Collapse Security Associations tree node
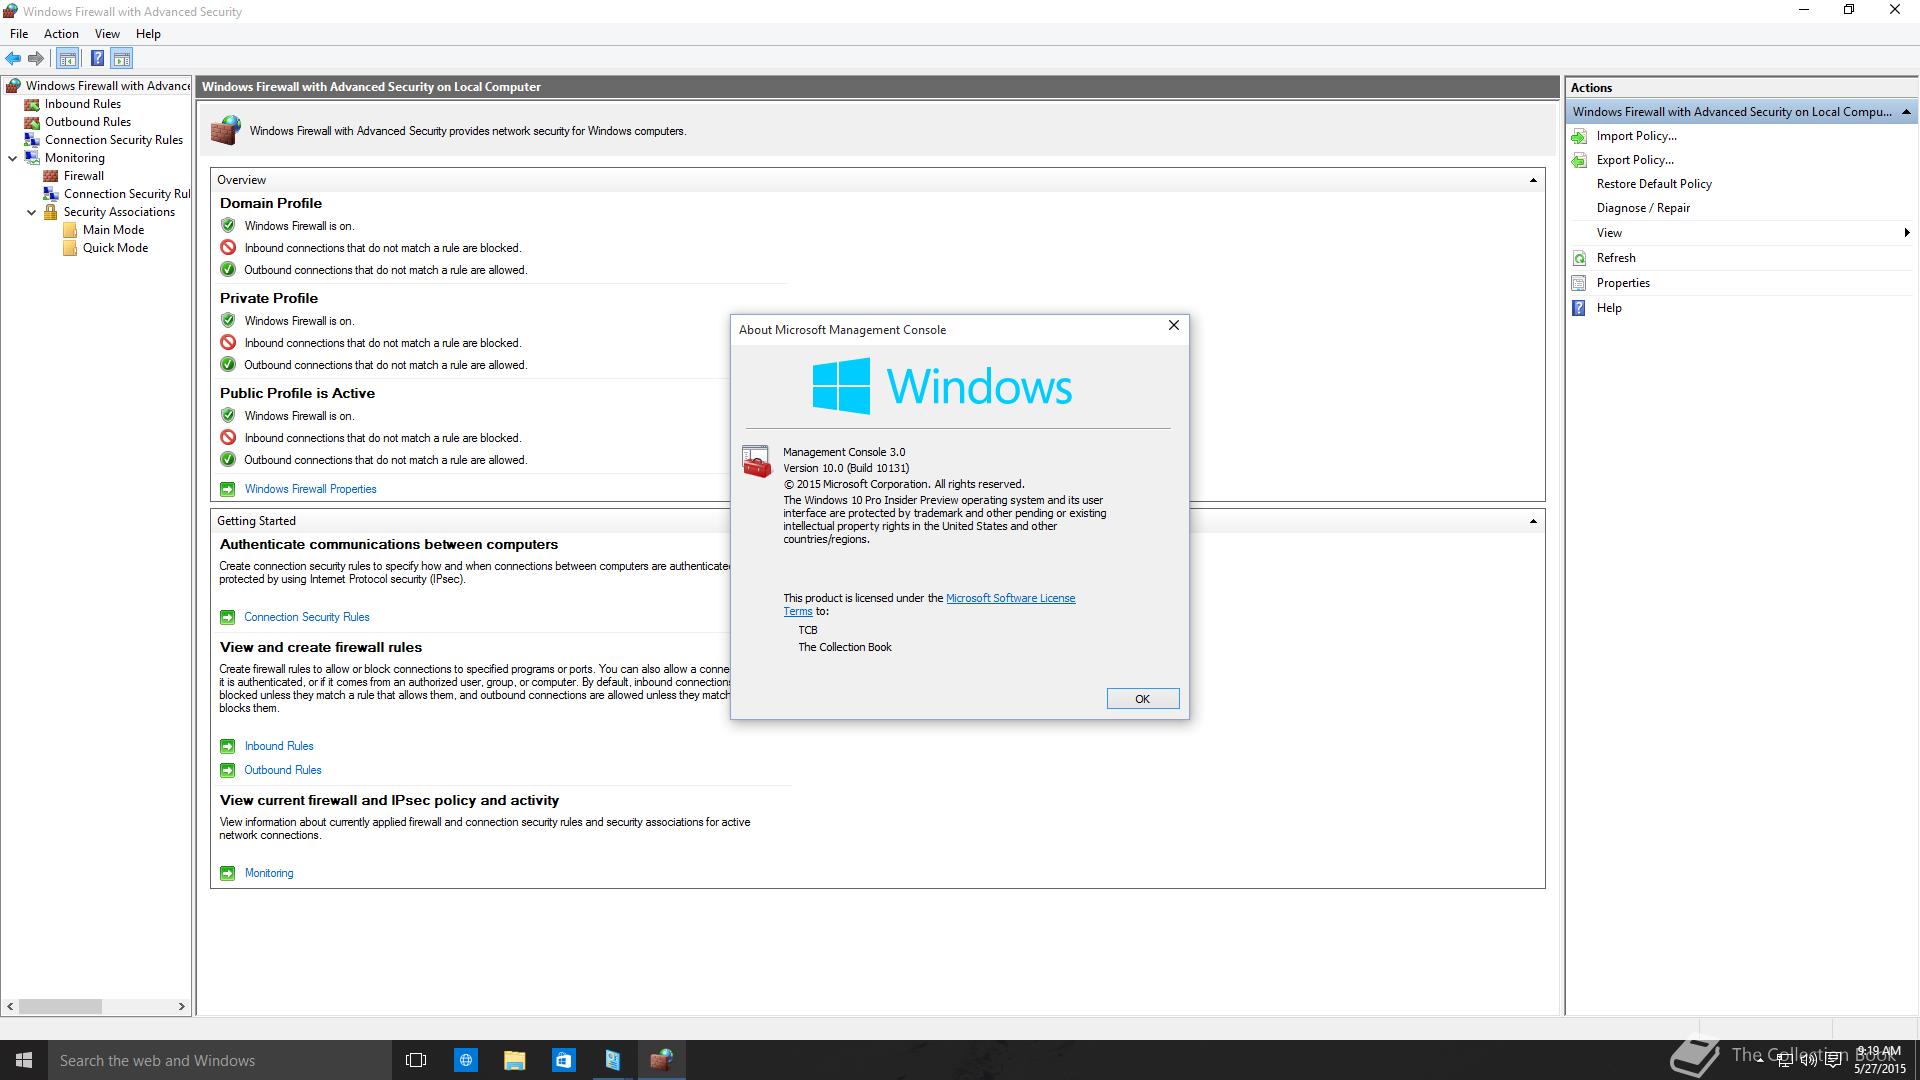 click(x=31, y=212)
